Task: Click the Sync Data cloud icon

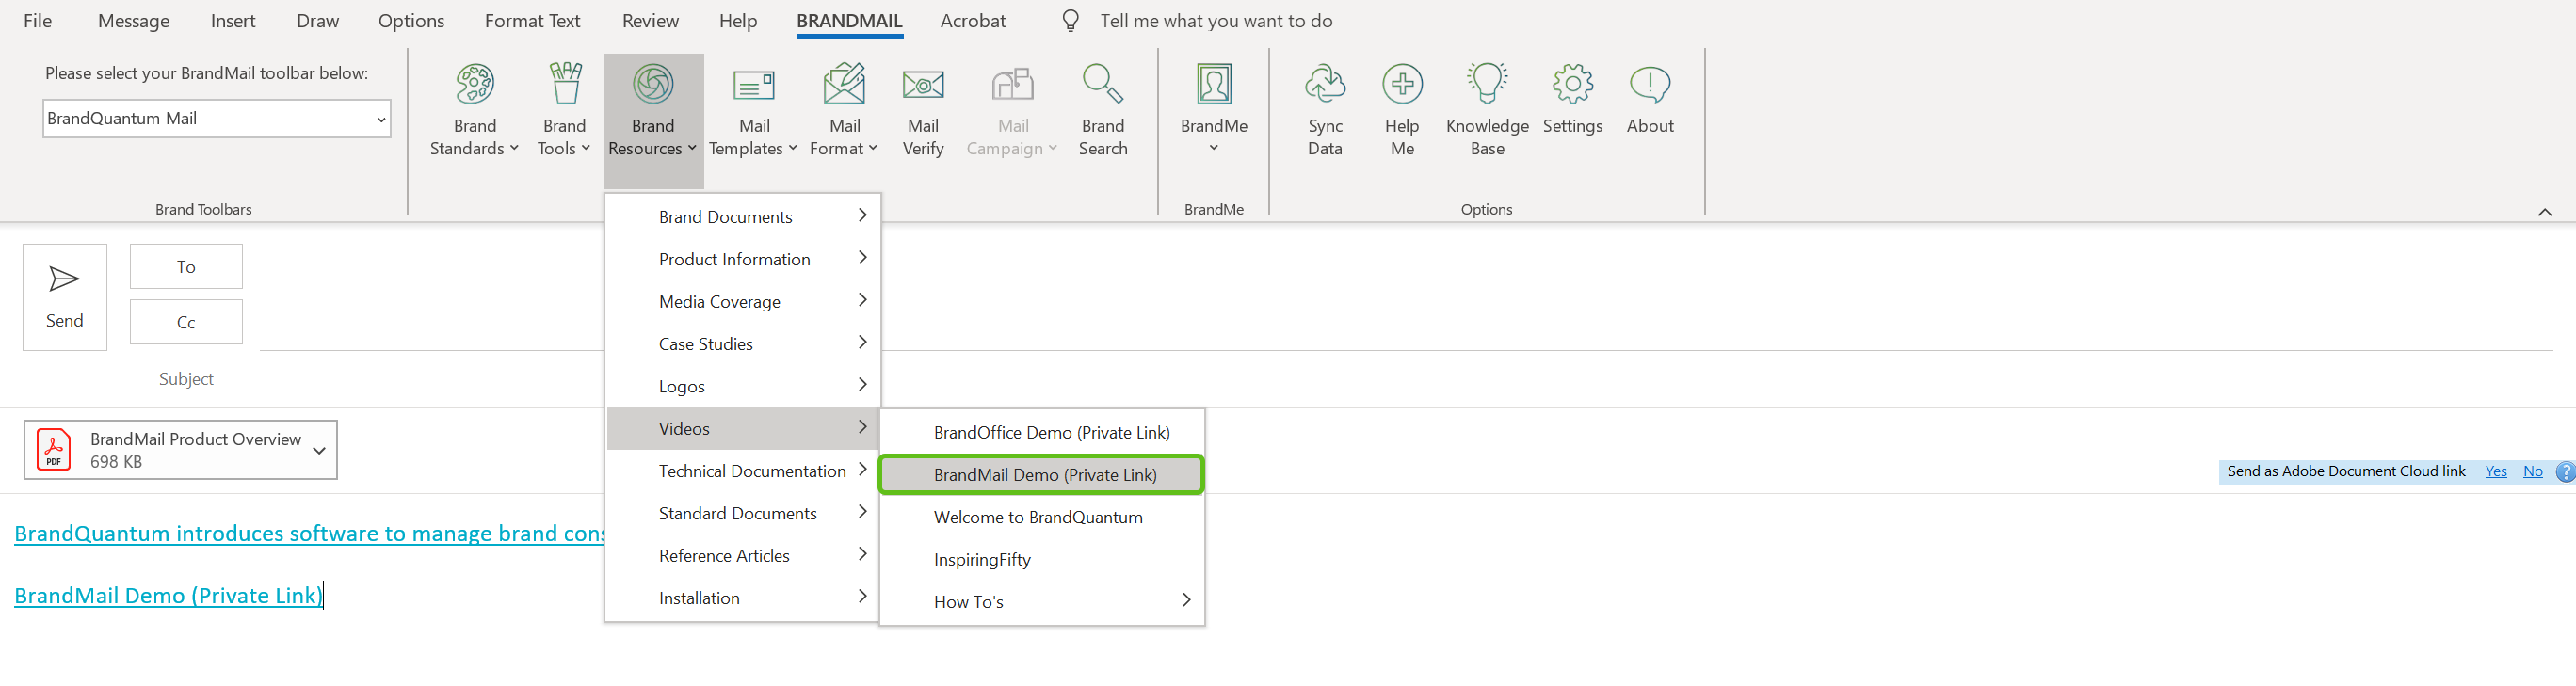Action: click(x=1325, y=84)
